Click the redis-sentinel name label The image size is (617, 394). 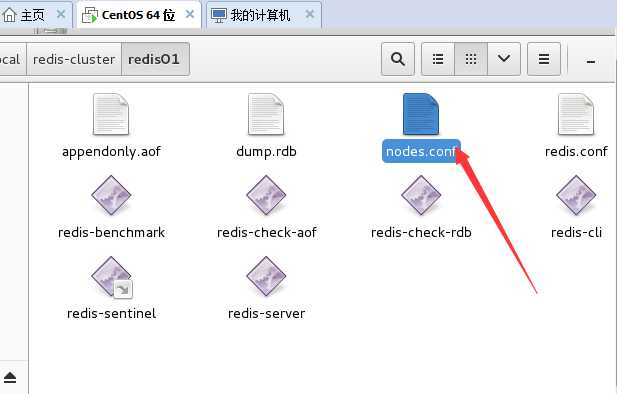pos(111,314)
